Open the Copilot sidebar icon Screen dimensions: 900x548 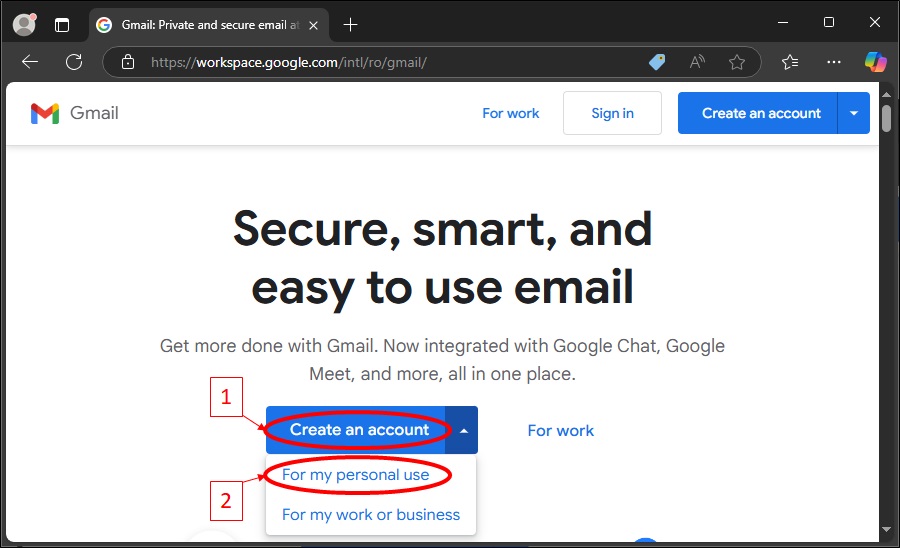click(876, 62)
